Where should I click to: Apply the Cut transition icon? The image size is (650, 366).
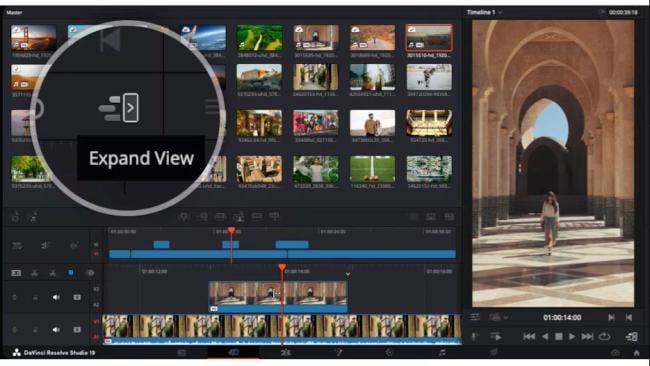[x=413, y=217]
